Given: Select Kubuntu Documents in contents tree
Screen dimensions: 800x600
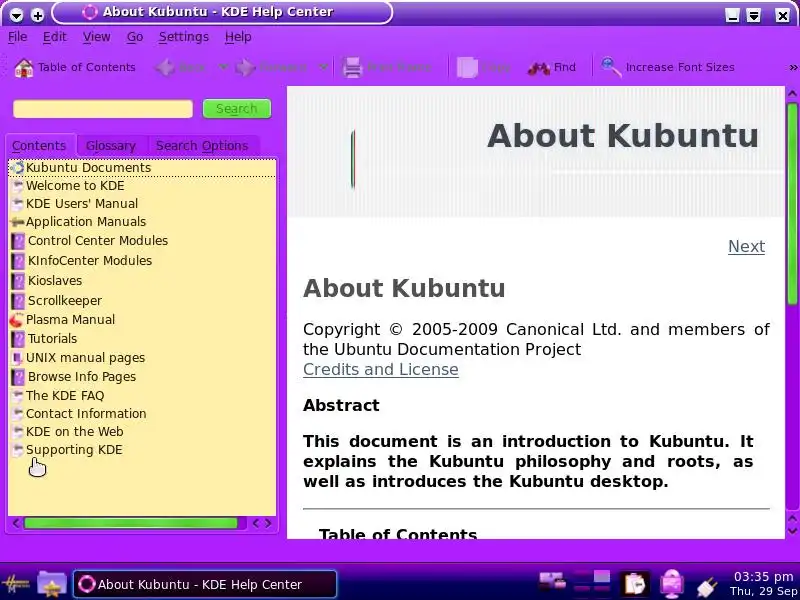Looking at the screenshot, I should tap(142, 168).
